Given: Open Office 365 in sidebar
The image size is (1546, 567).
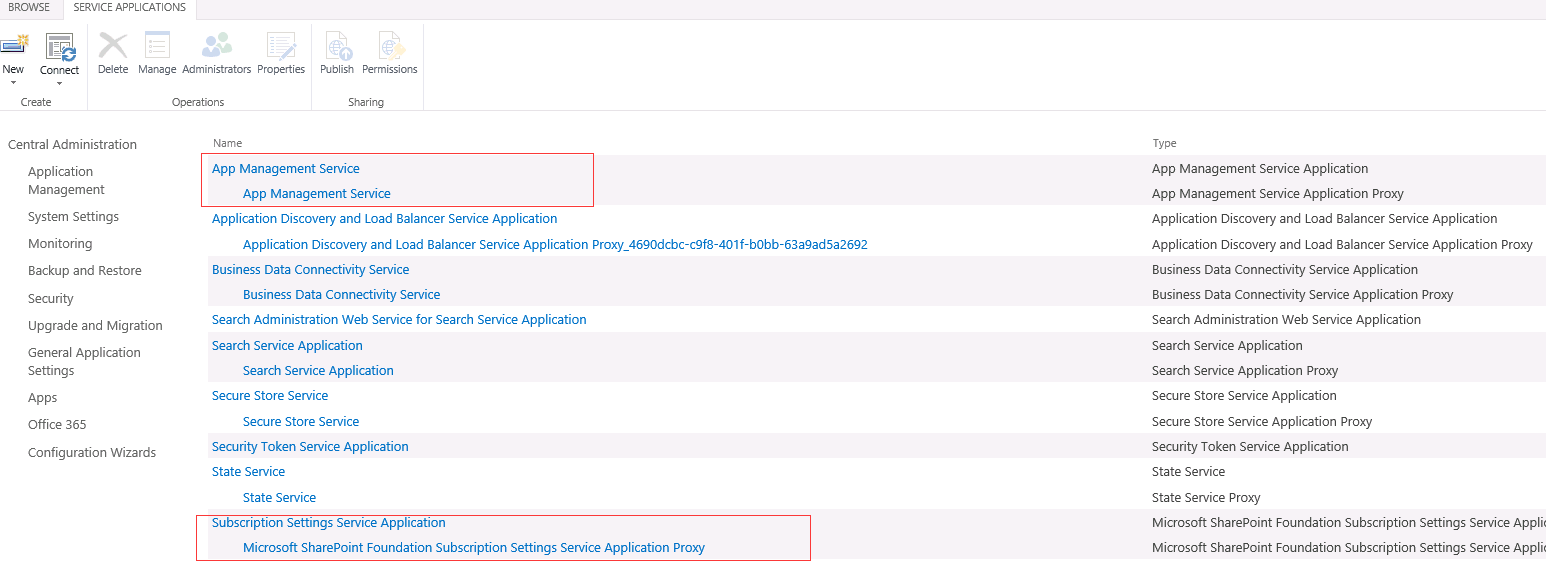Looking at the screenshot, I should pyautogui.click(x=57, y=424).
